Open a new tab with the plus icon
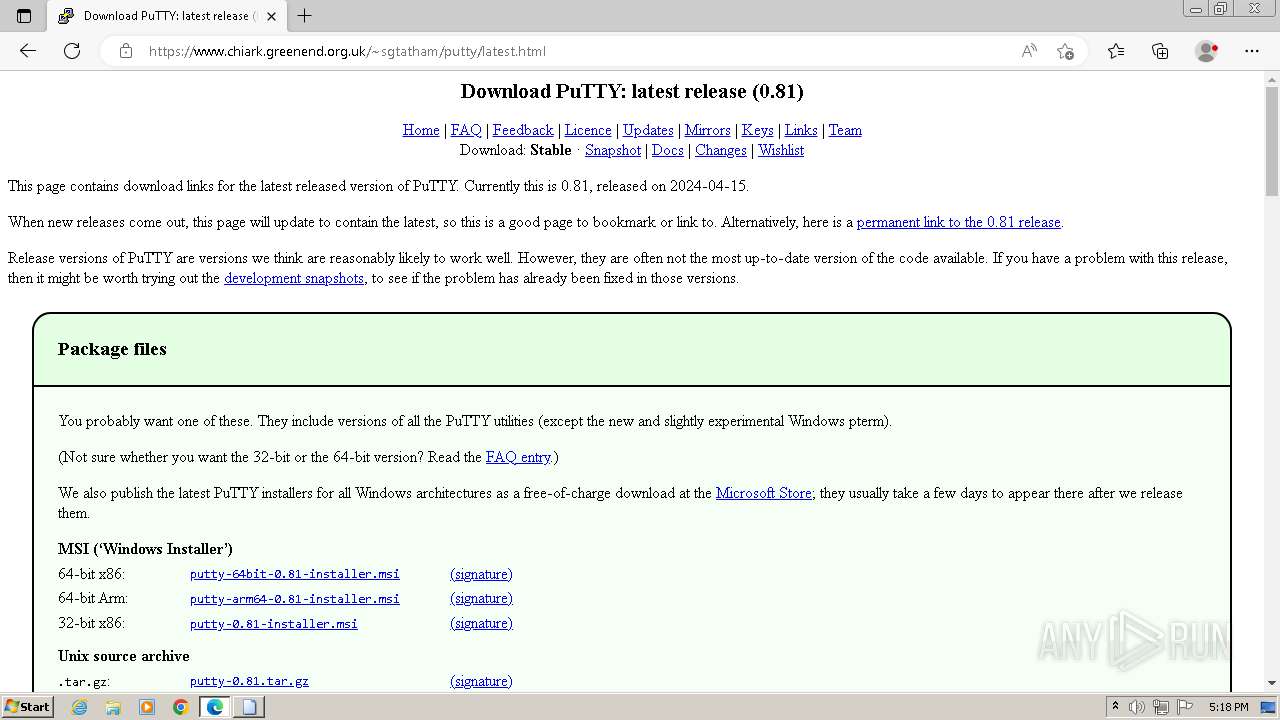This screenshot has width=1280, height=720. 305,16
